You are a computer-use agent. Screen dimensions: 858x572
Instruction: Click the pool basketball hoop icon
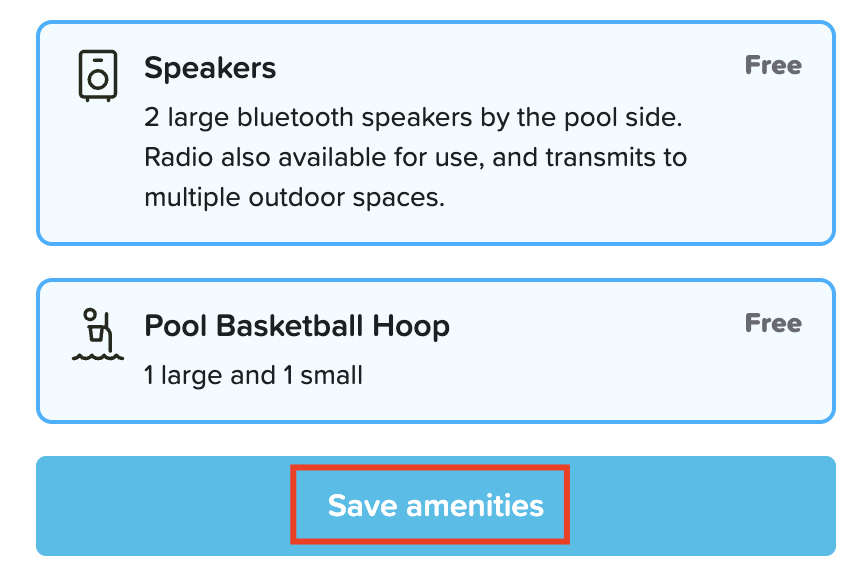(98, 334)
